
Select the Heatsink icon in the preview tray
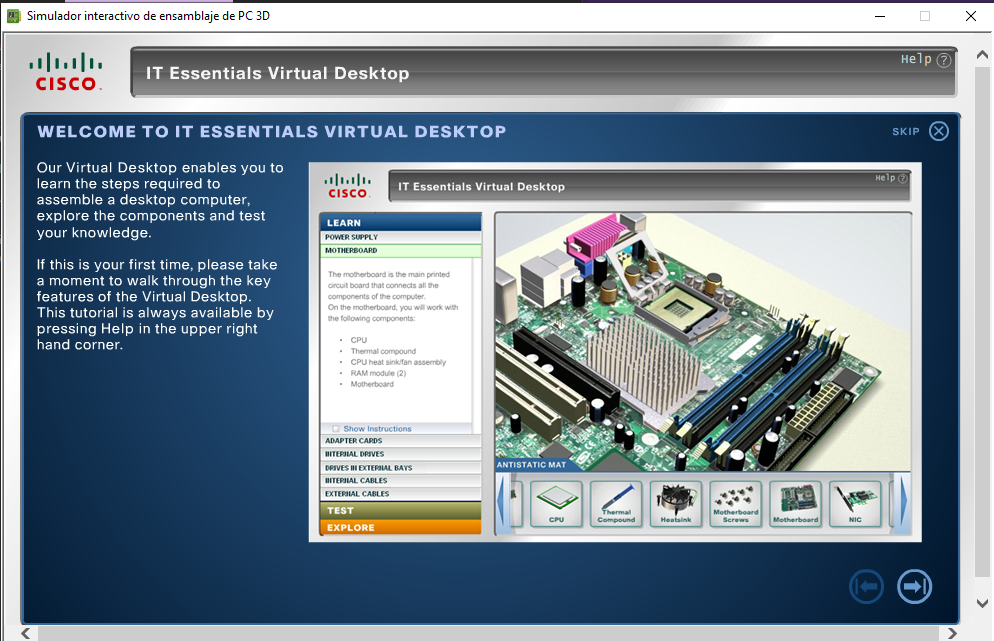(x=676, y=504)
